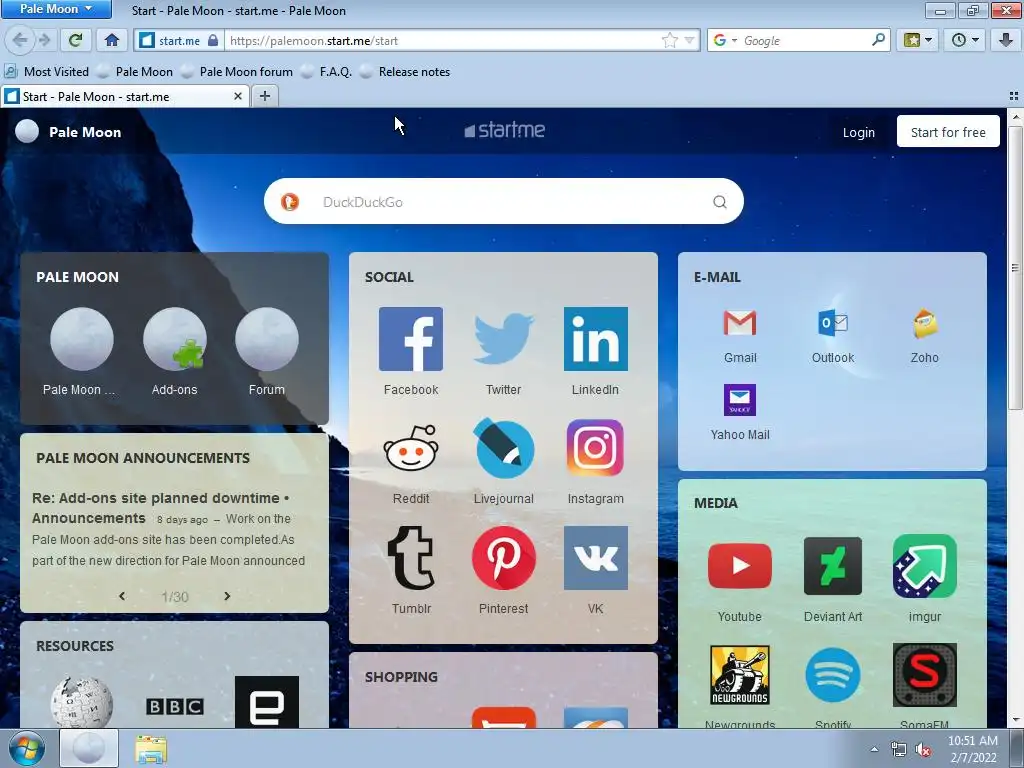The width and height of the screenshot is (1024, 768).
Task: Open the Instagram icon
Action: pyautogui.click(x=596, y=448)
